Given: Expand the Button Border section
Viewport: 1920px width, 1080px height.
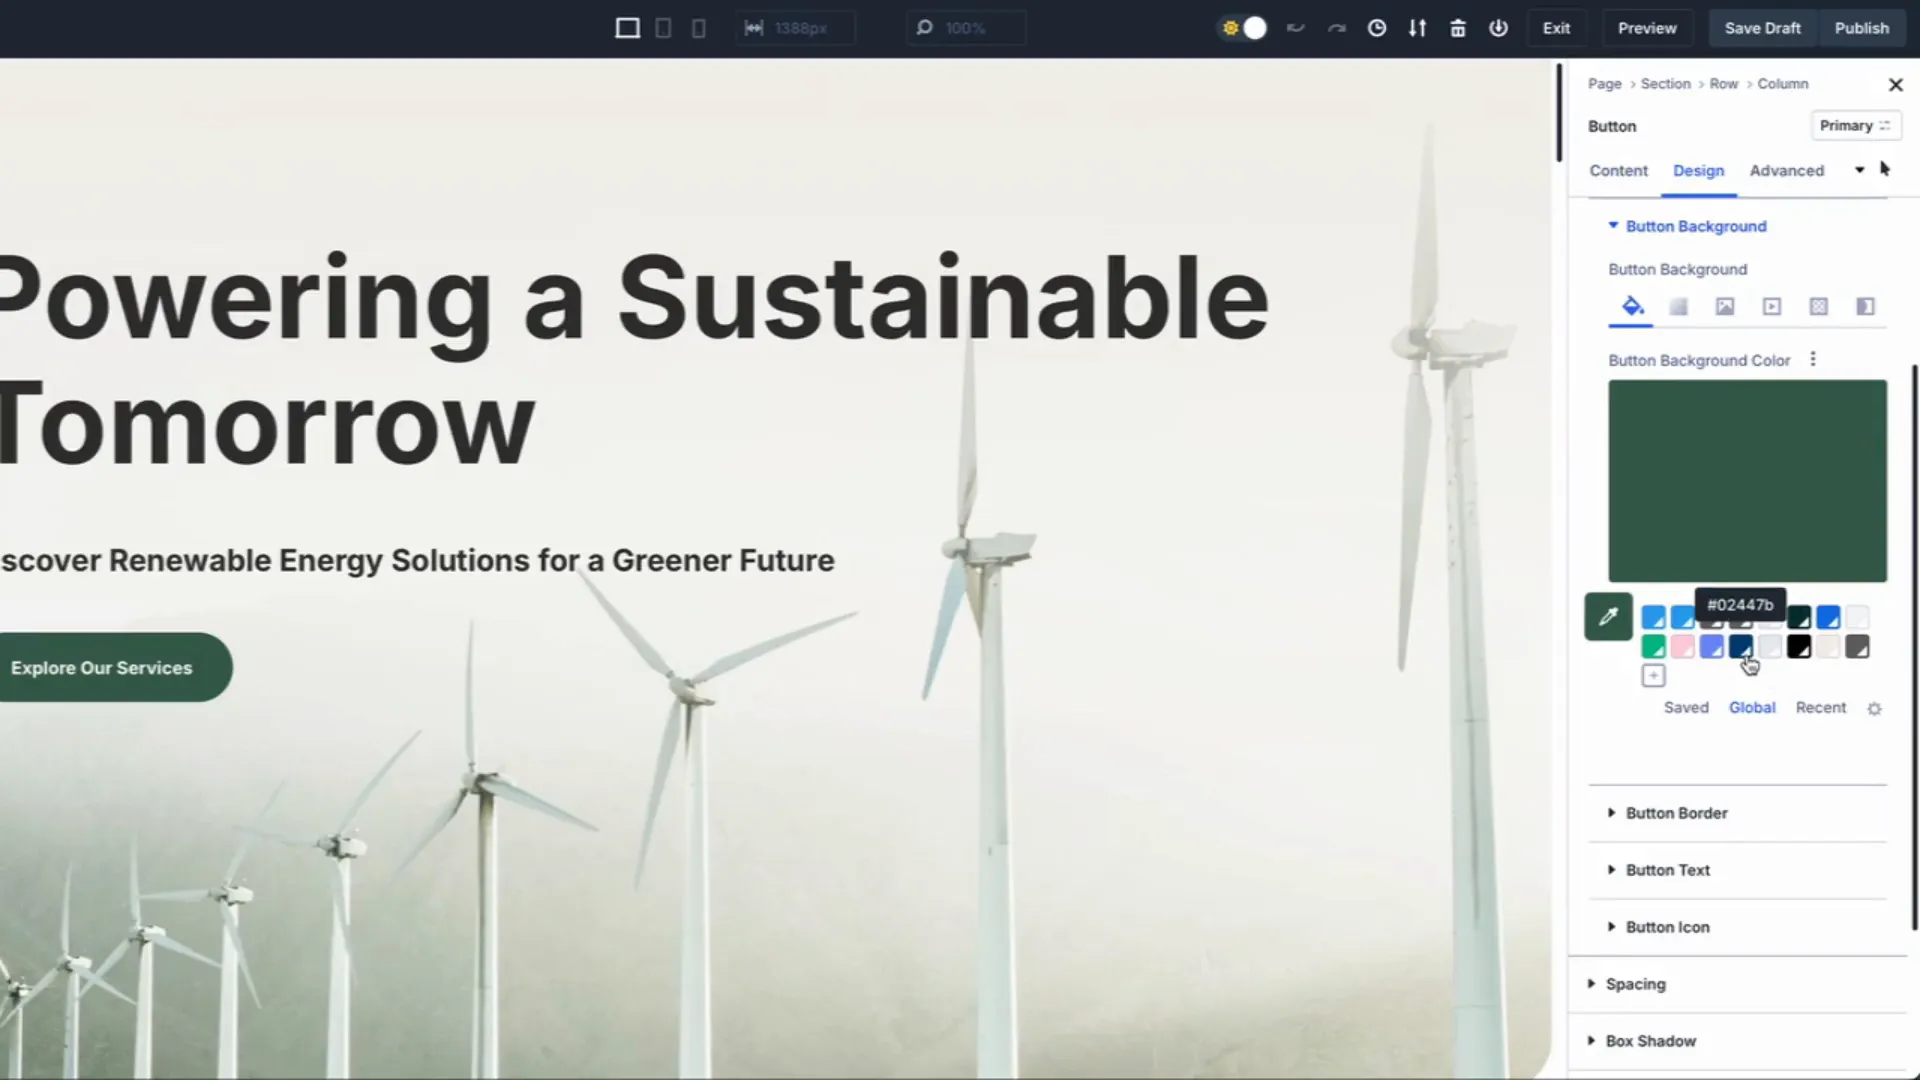Looking at the screenshot, I should point(1676,813).
